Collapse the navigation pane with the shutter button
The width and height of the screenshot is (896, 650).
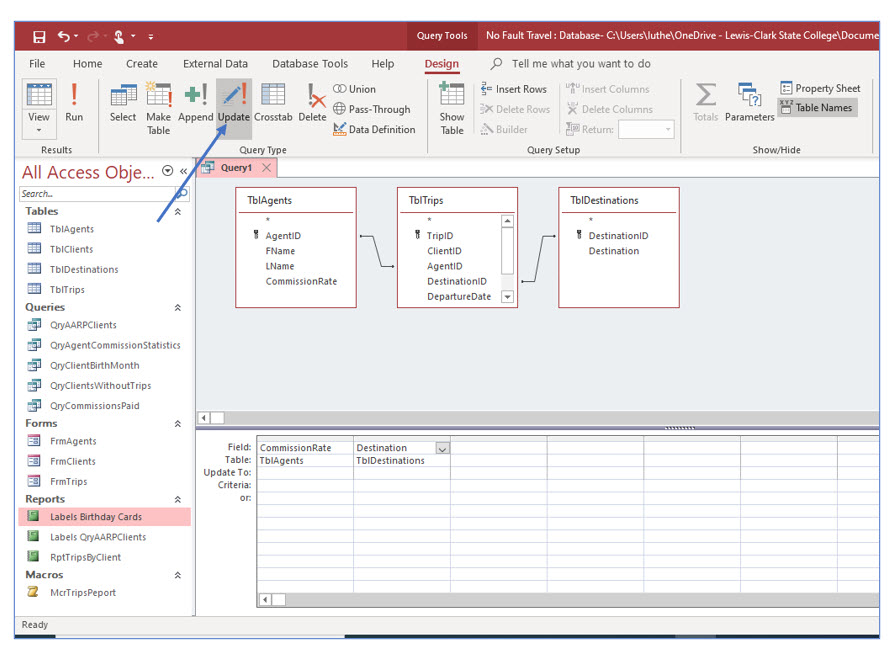tap(183, 171)
